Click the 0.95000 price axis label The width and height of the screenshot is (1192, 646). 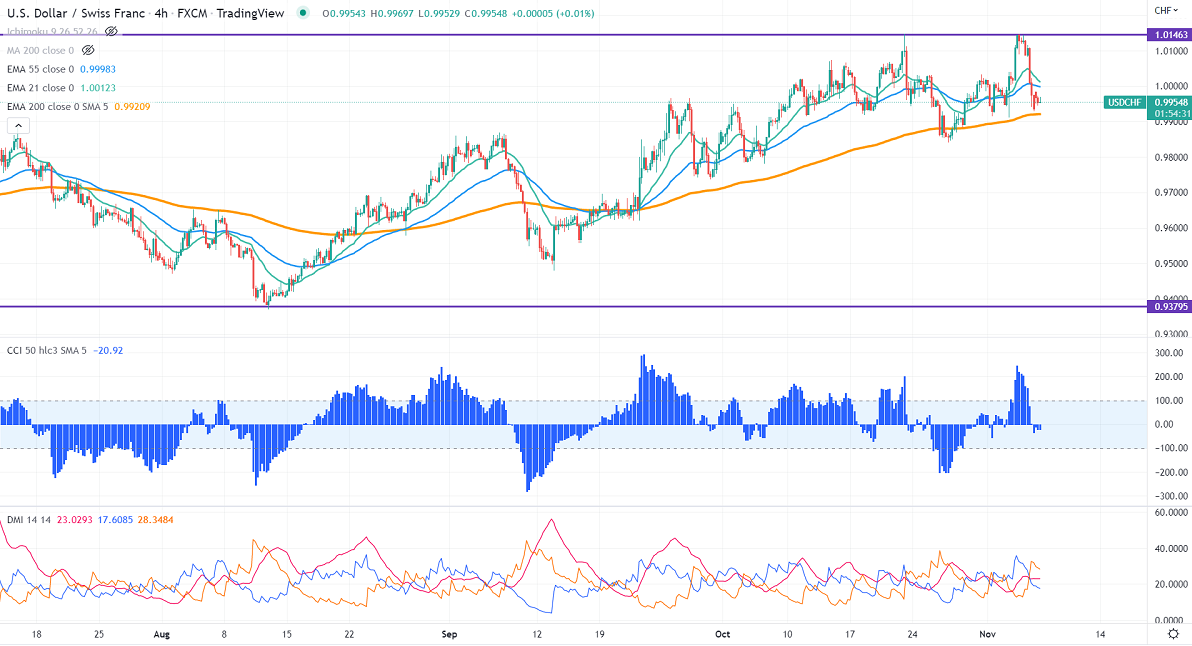pyautogui.click(x=1170, y=264)
